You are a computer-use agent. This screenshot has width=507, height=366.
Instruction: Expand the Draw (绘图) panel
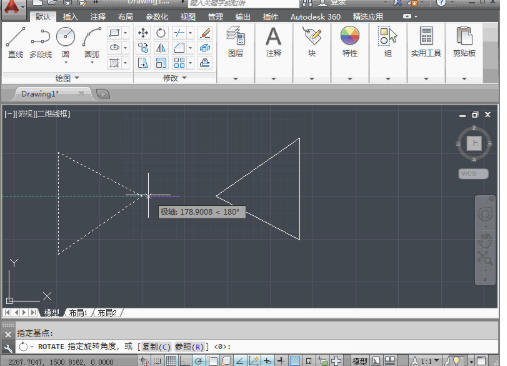(67, 78)
